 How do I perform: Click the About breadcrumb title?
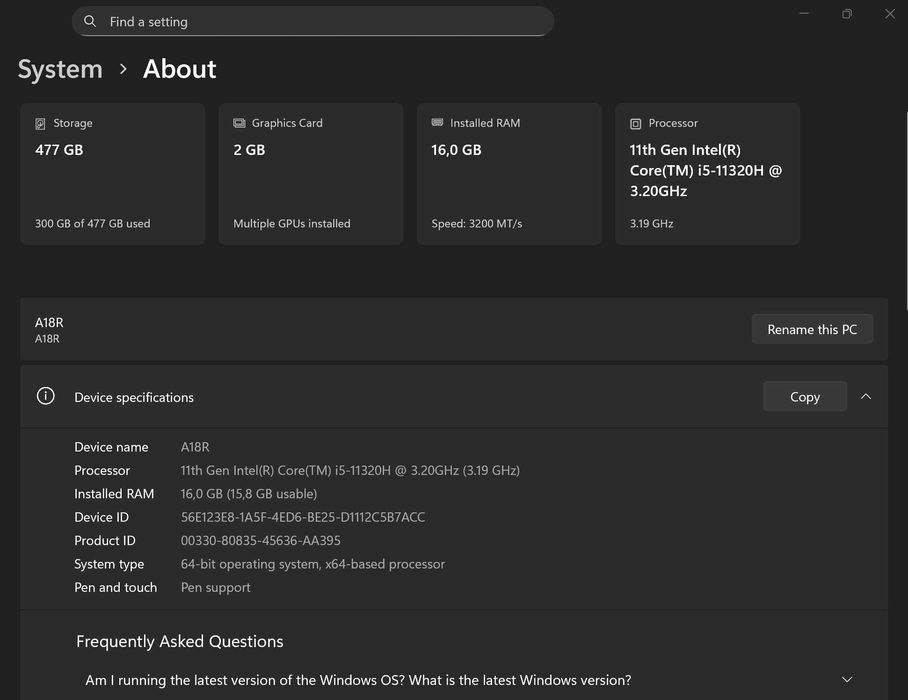click(179, 69)
